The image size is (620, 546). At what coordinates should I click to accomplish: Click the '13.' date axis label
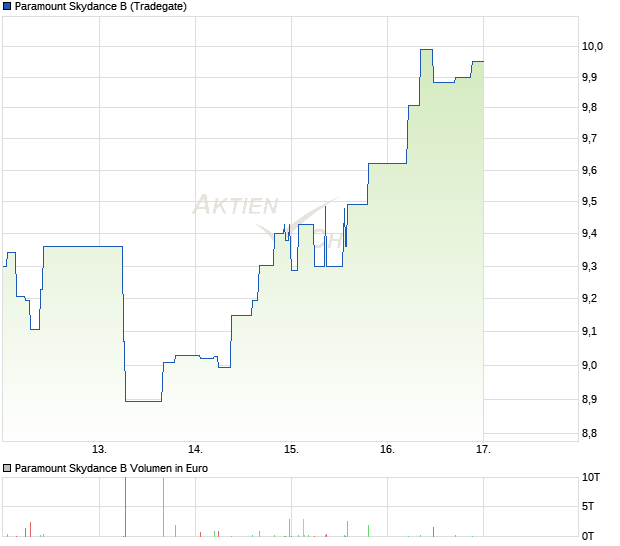[99, 450]
